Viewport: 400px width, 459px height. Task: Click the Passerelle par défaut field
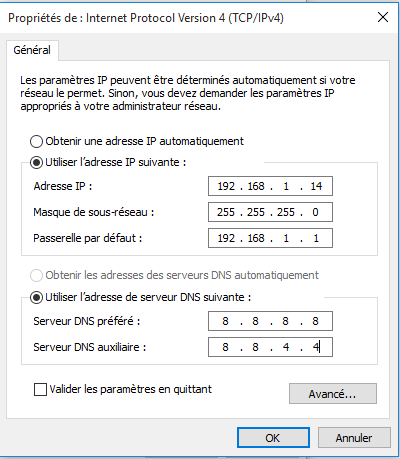tap(270, 238)
